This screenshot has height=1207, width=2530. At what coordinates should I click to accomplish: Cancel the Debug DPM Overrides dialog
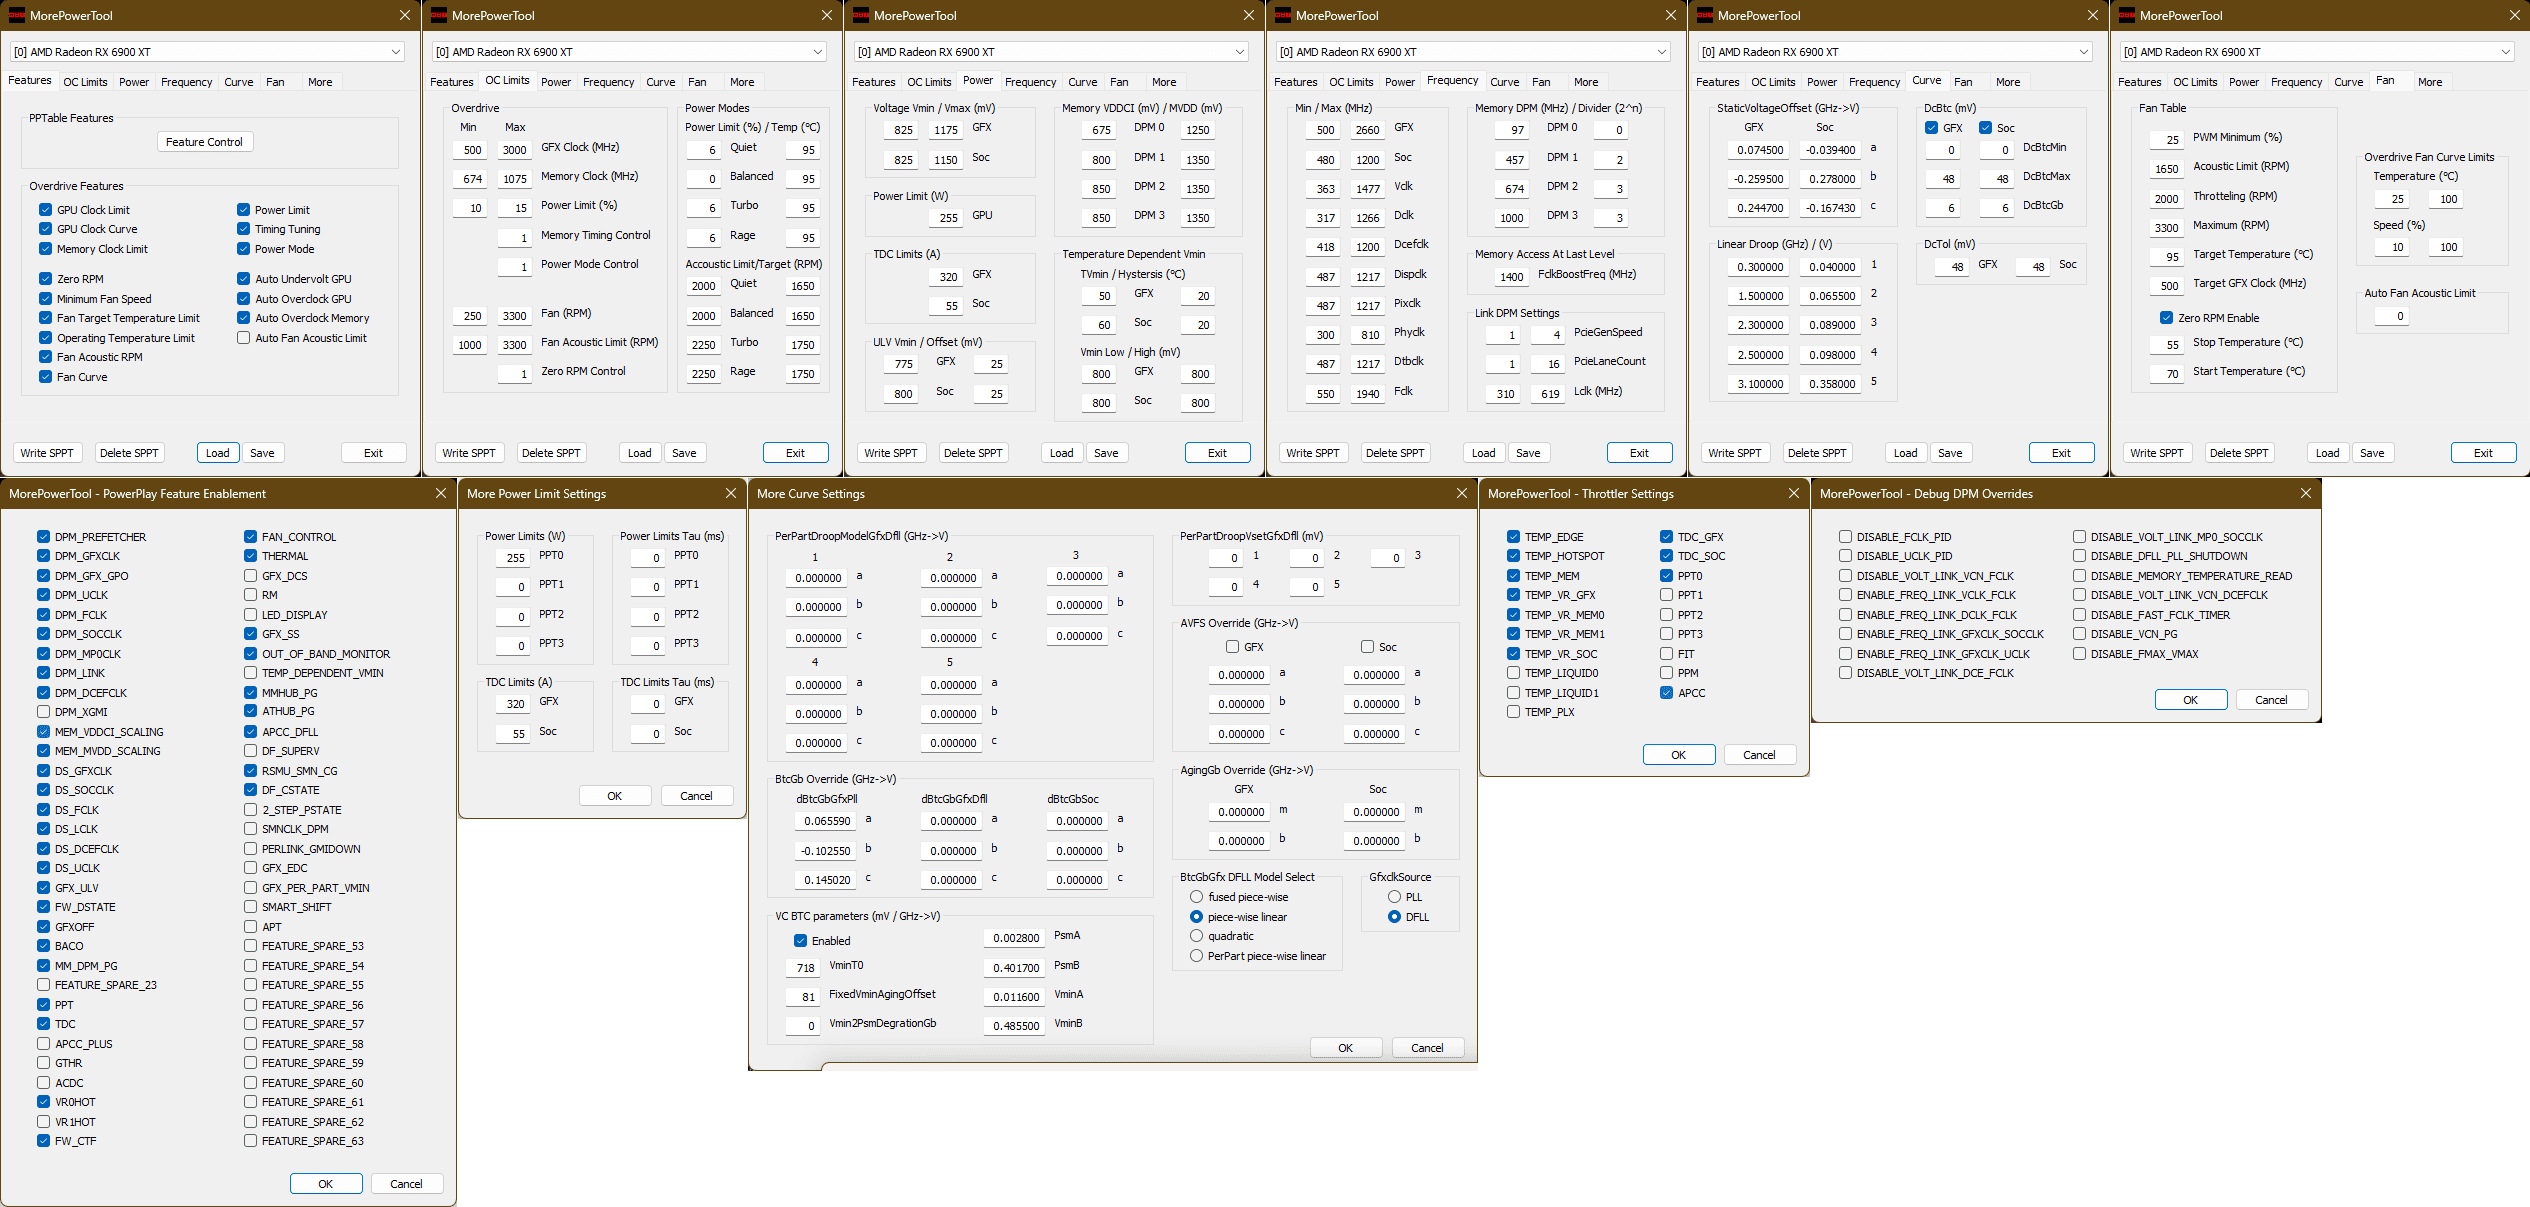[x=2271, y=700]
